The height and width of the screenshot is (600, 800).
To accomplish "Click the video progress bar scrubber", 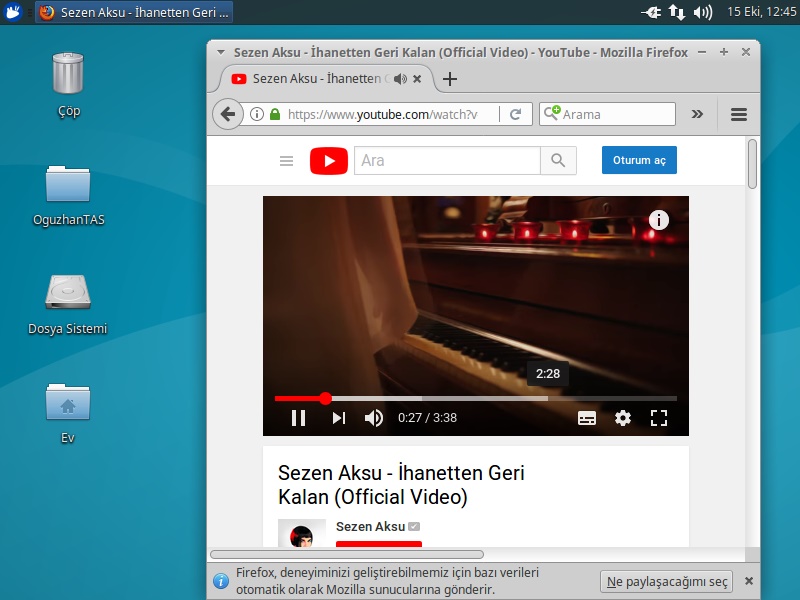I will 326,398.
